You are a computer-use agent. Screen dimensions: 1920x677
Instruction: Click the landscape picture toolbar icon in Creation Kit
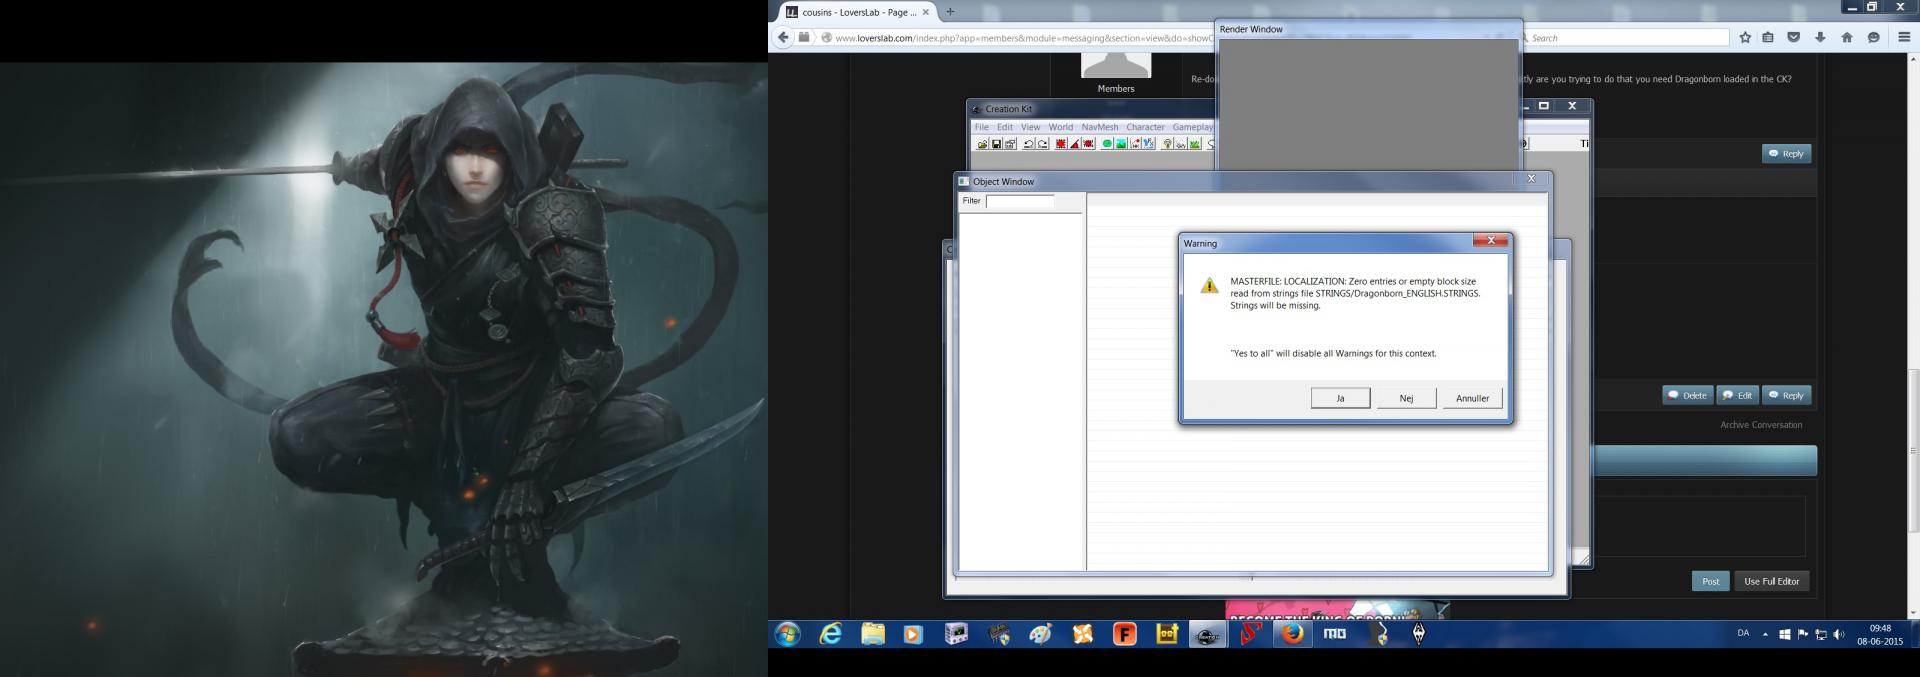(1121, 144)
